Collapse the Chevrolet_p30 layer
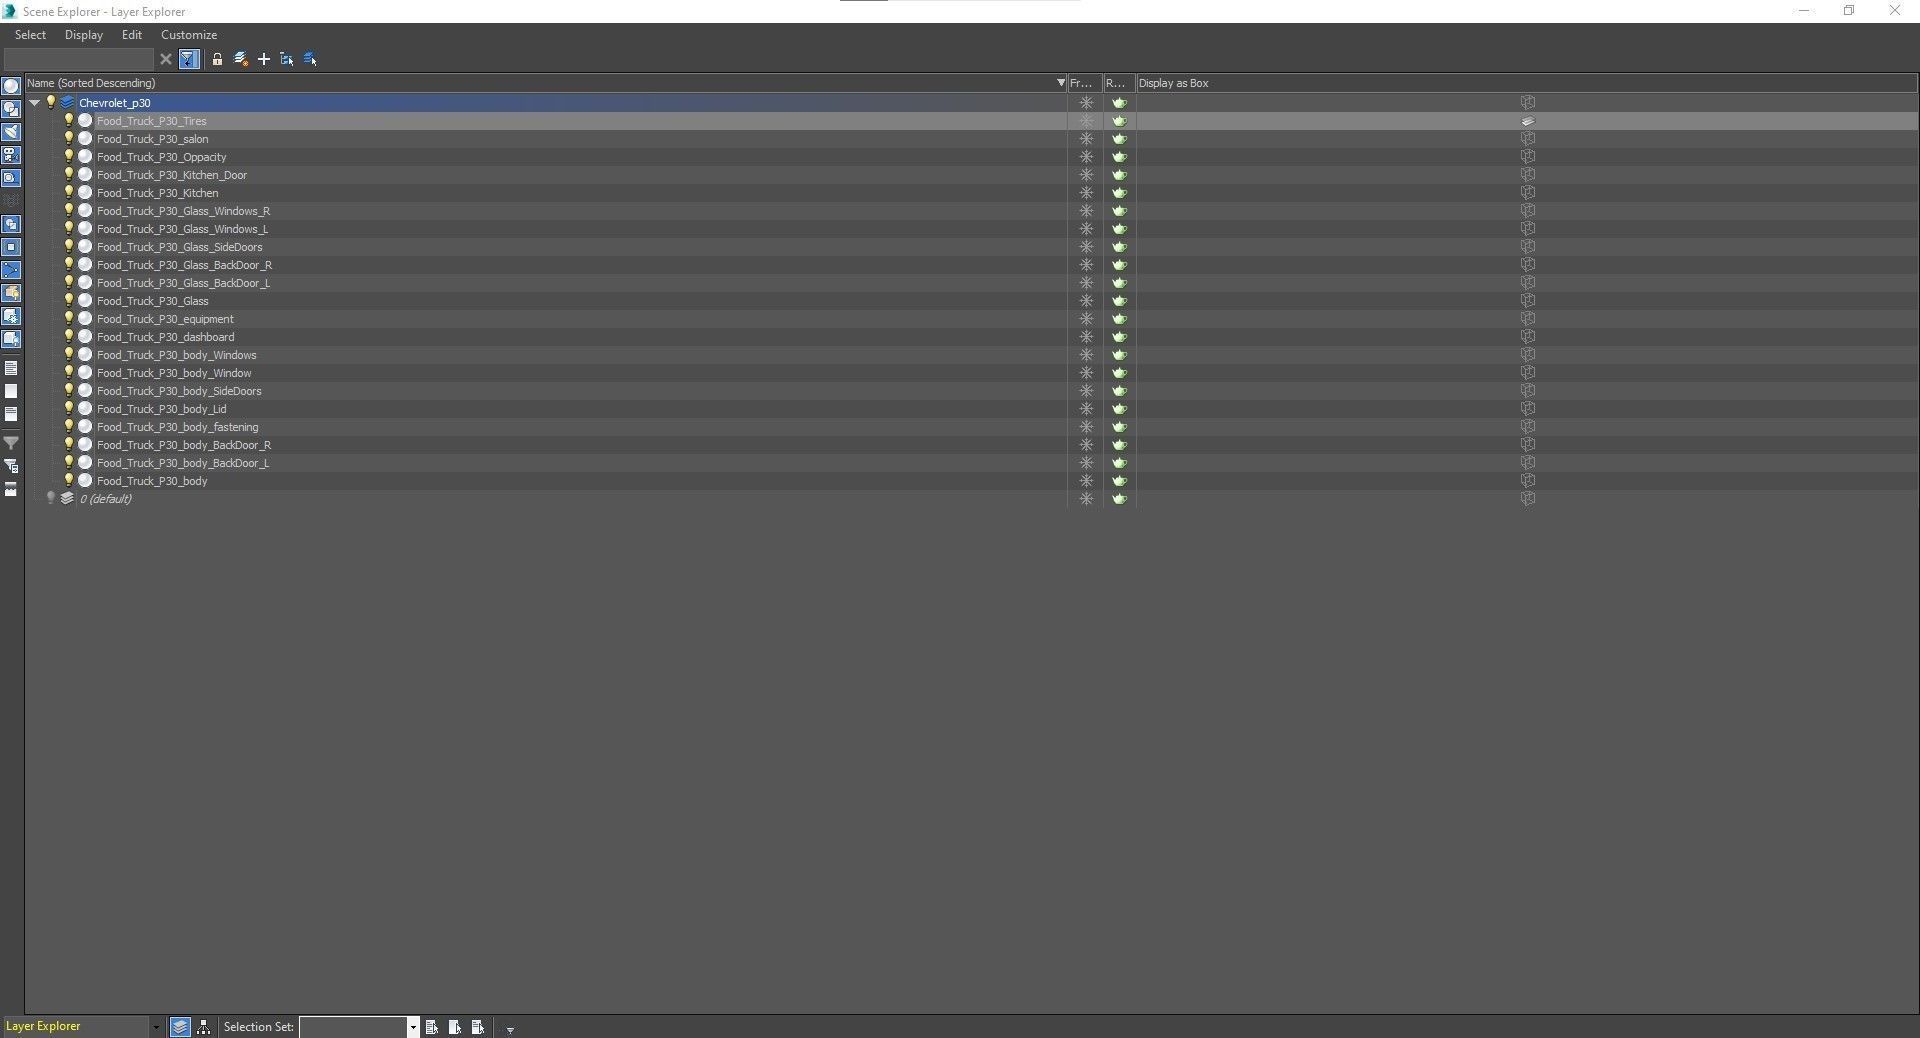 (x=35, y=103)
